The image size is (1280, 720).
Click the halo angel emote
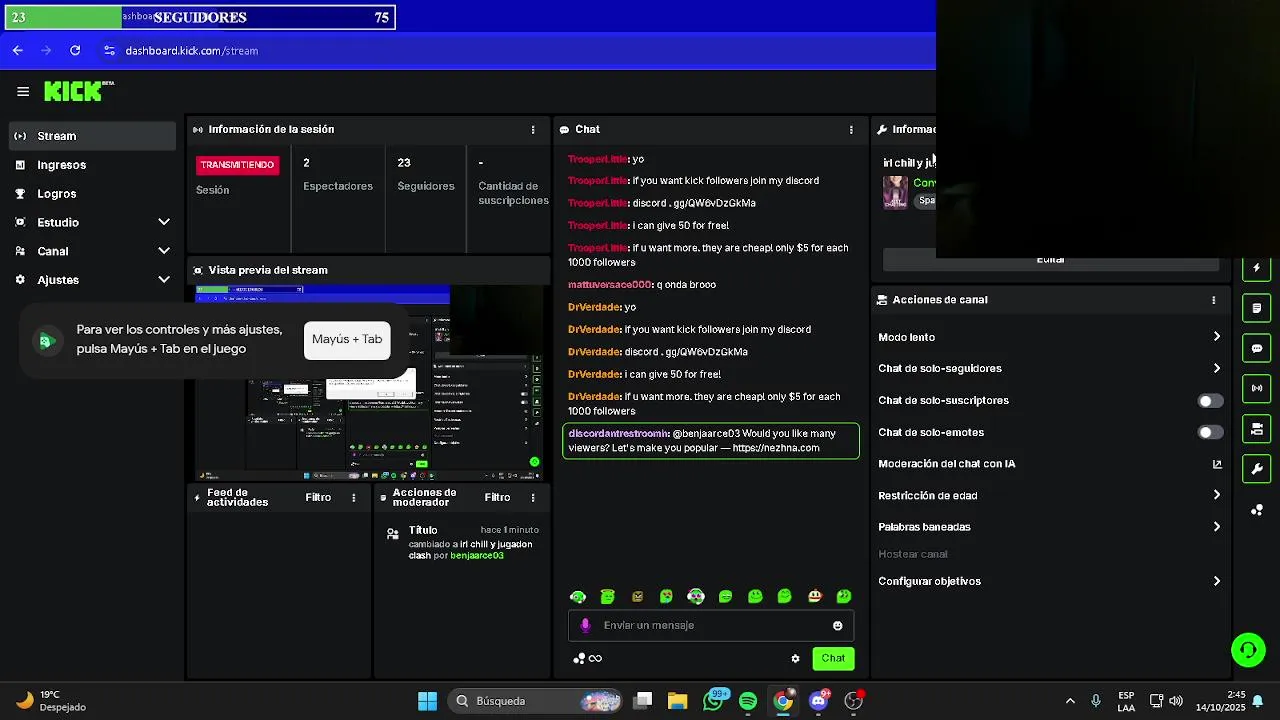pos(607,596)
